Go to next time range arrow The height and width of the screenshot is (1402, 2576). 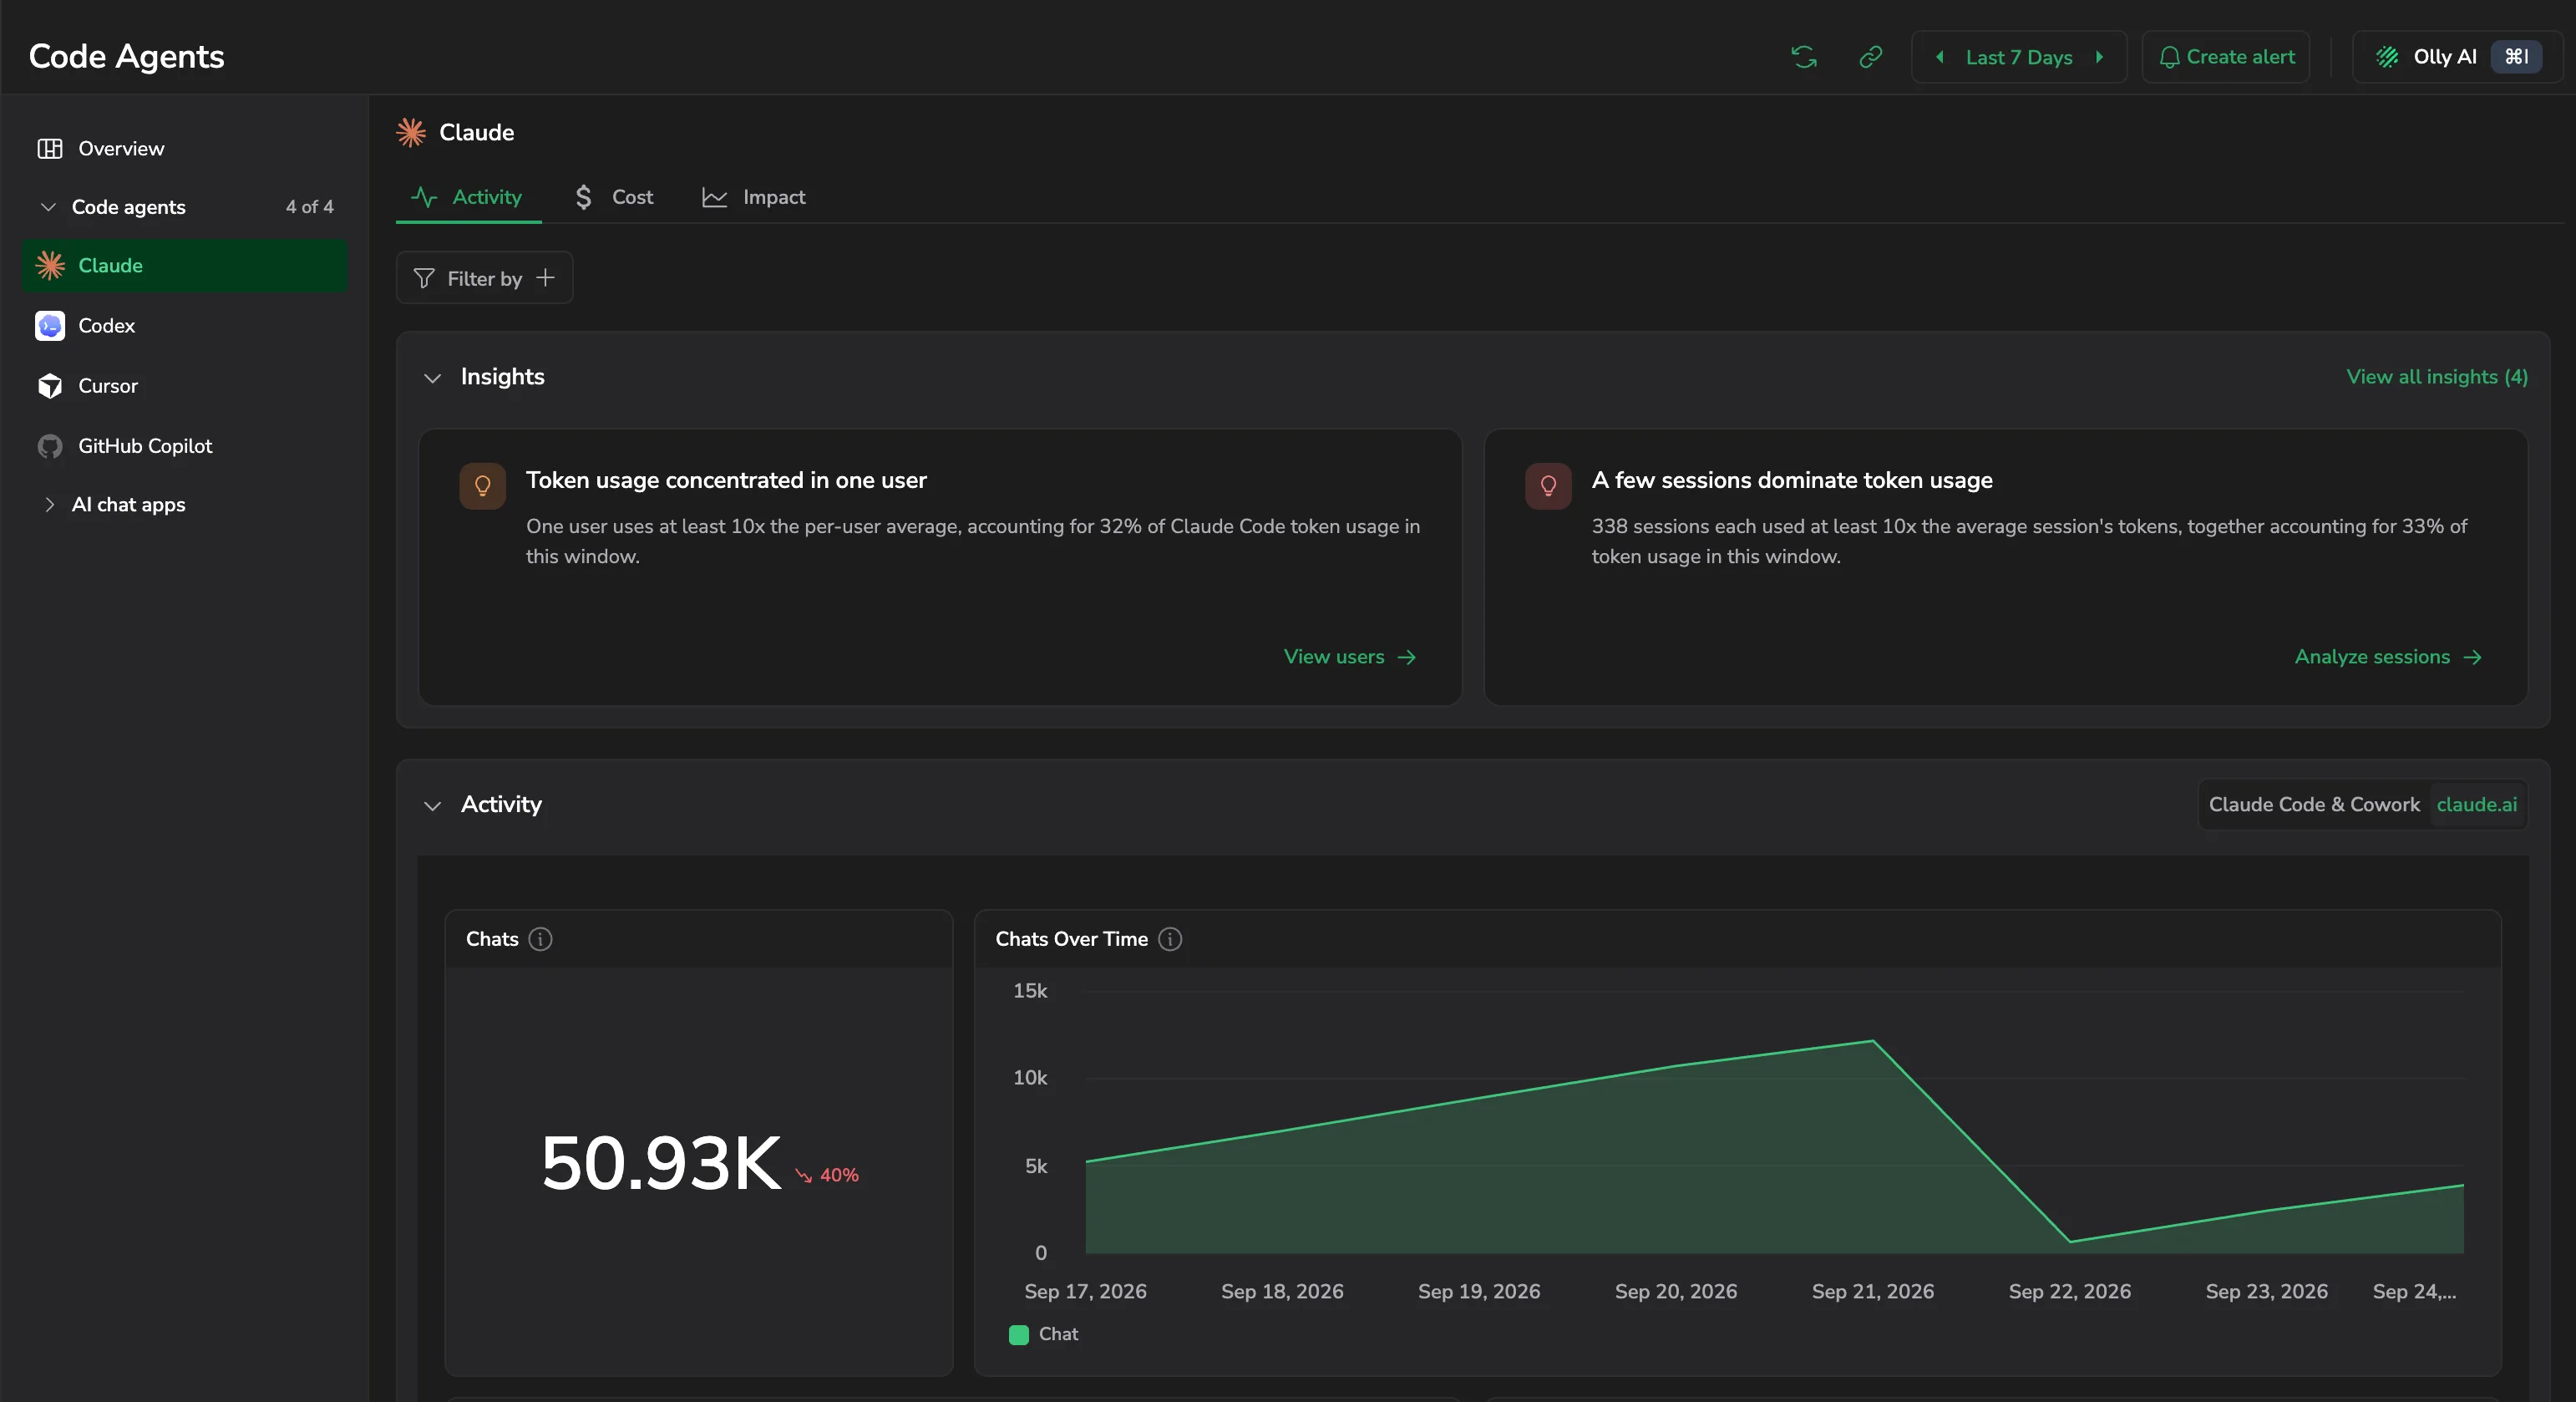click(x=2099, y=57)
